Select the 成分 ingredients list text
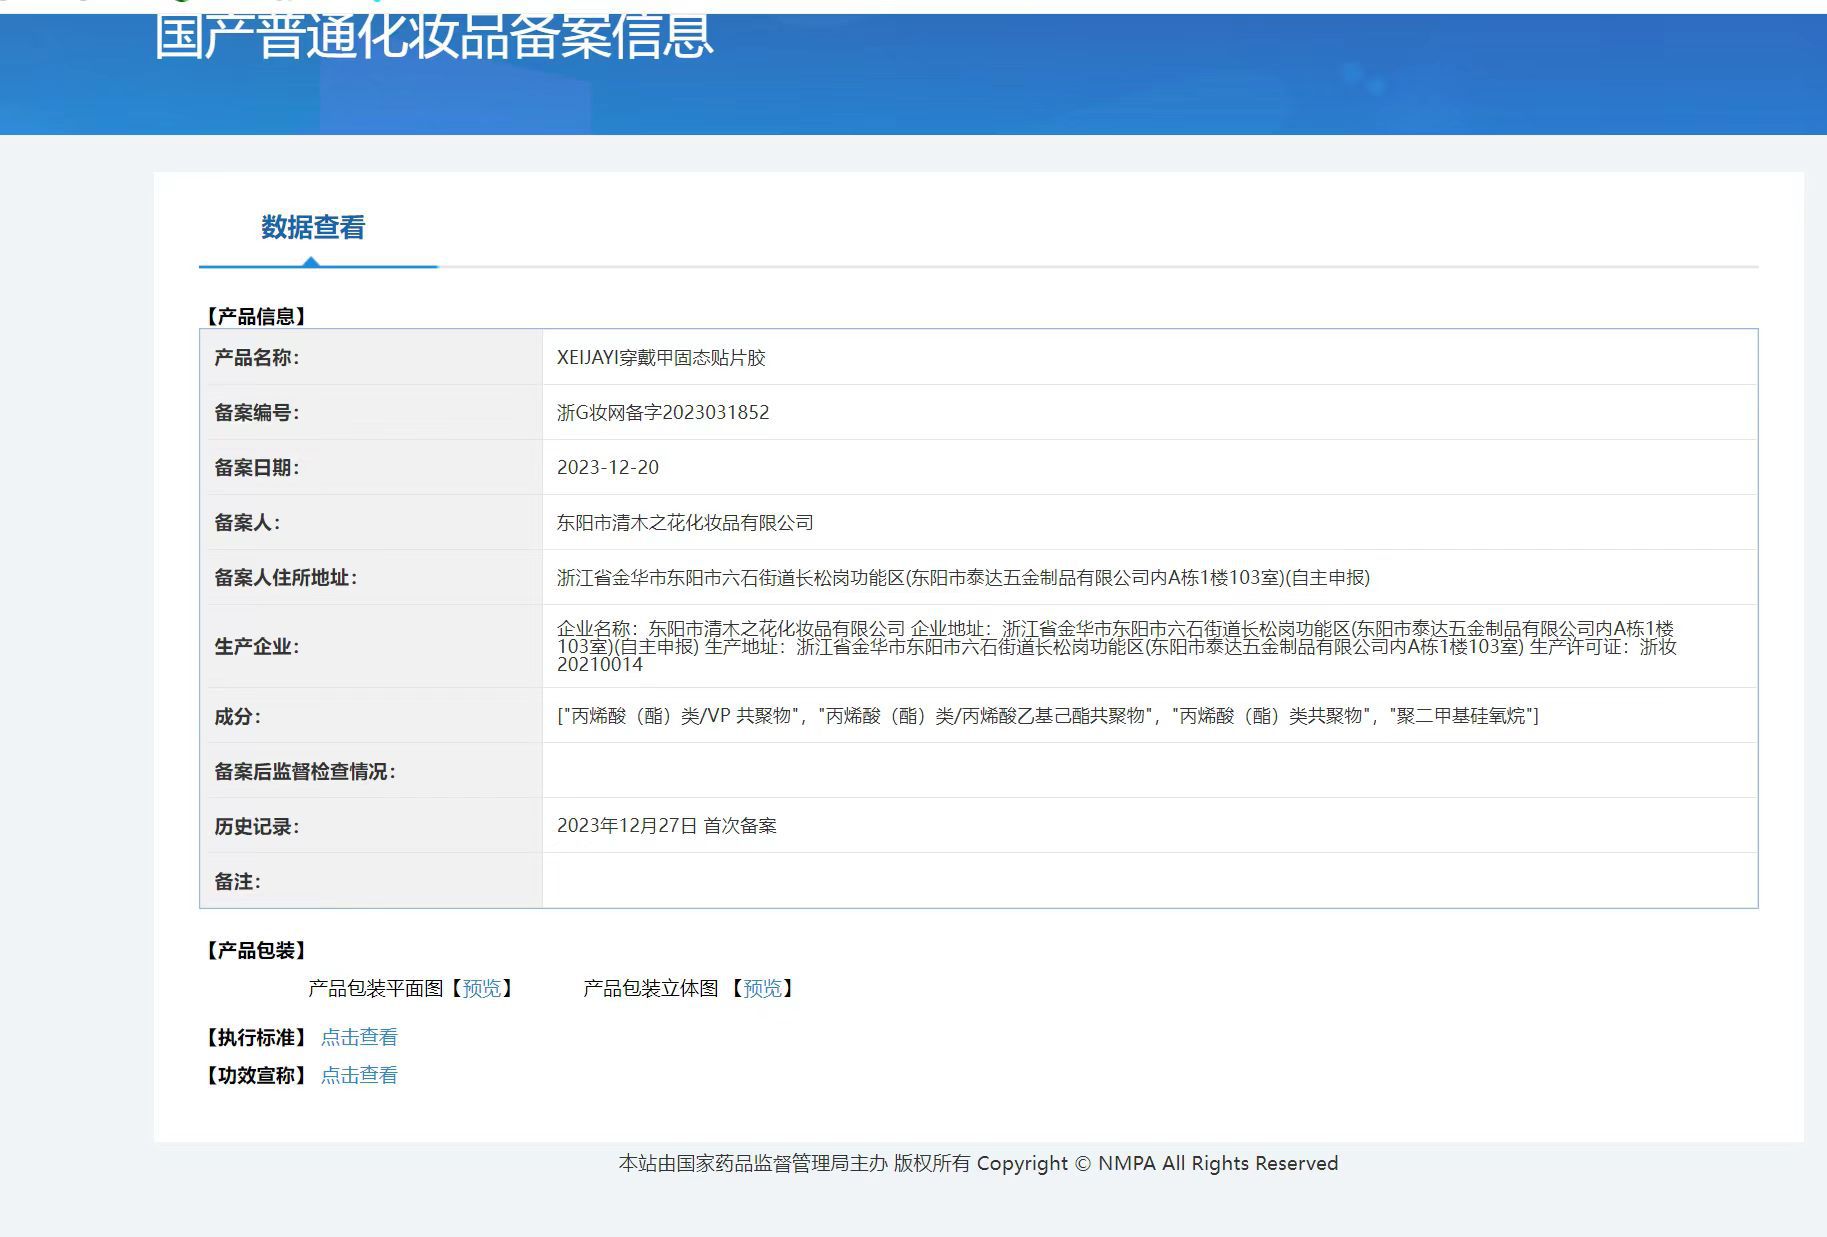Viewport: 1827px width, 1237px height. [1048, 716]
